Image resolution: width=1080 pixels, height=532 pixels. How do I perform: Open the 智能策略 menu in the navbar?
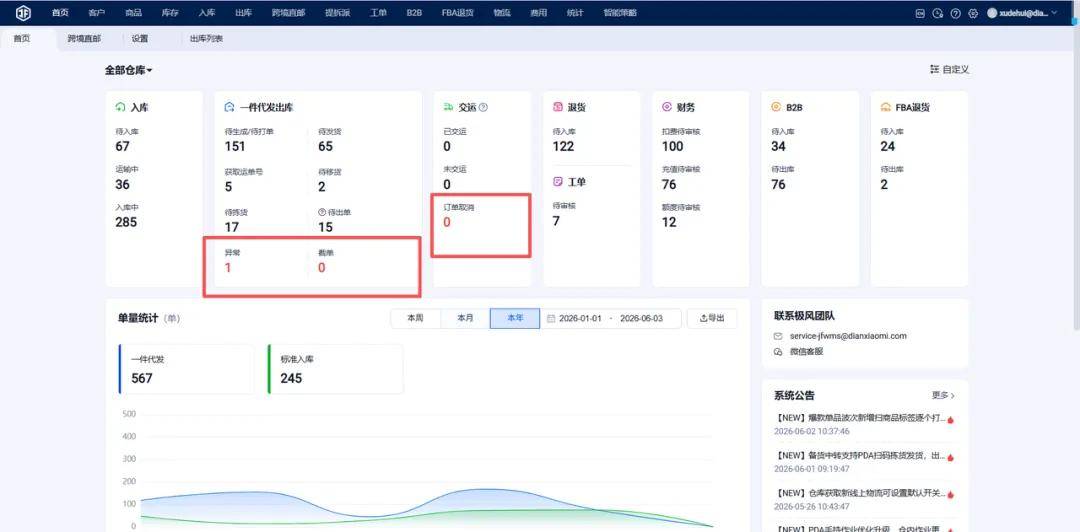[x=620, y=13]
